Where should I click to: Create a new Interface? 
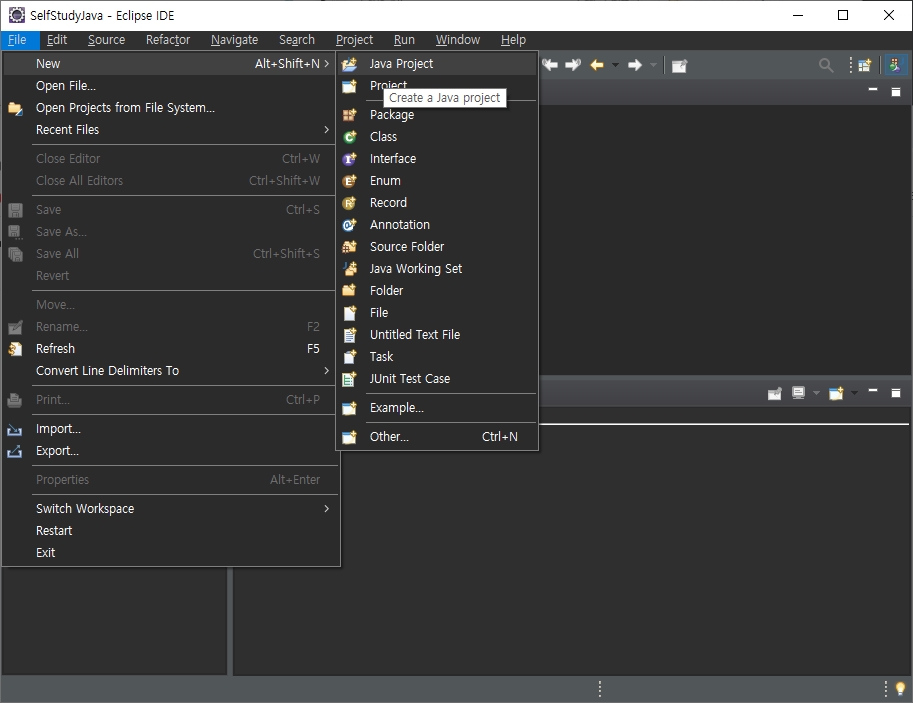click(x=437, y=159)
